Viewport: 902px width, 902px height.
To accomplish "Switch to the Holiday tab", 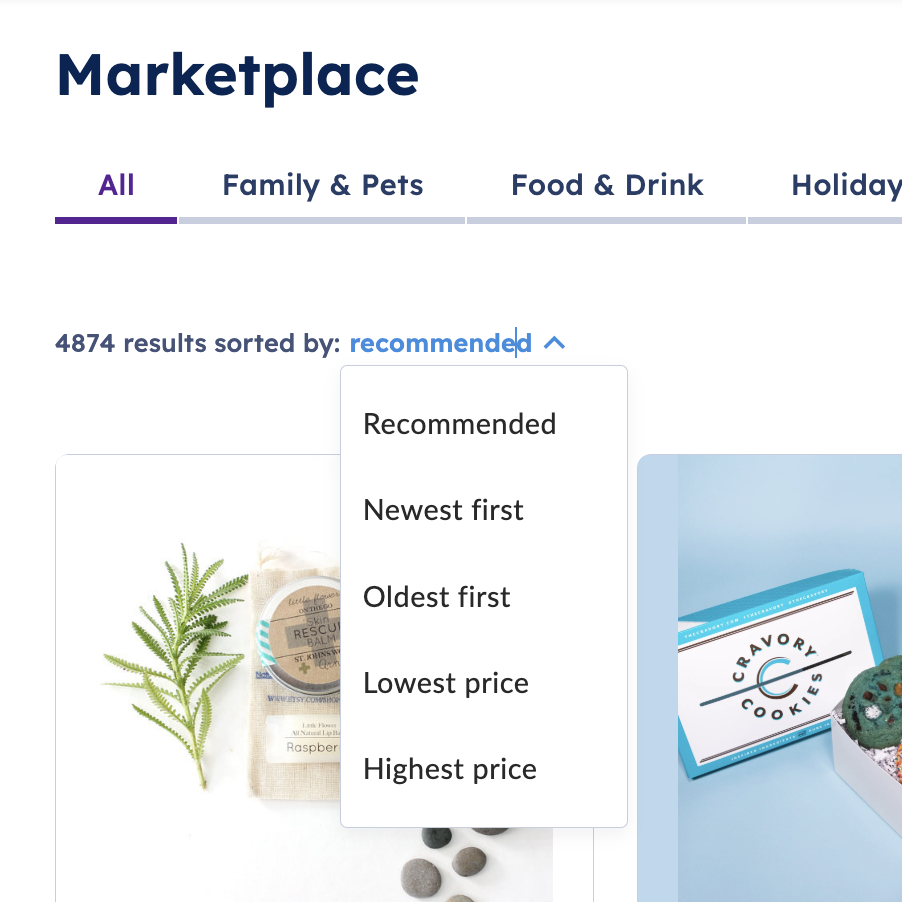I will 846,186.
